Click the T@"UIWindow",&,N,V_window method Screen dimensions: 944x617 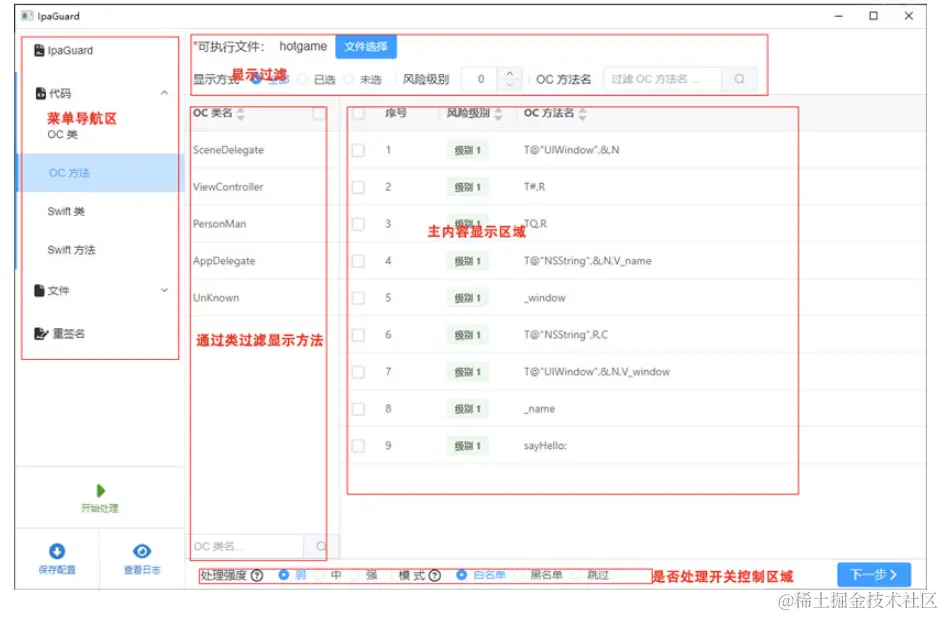(x=597, y=371)
